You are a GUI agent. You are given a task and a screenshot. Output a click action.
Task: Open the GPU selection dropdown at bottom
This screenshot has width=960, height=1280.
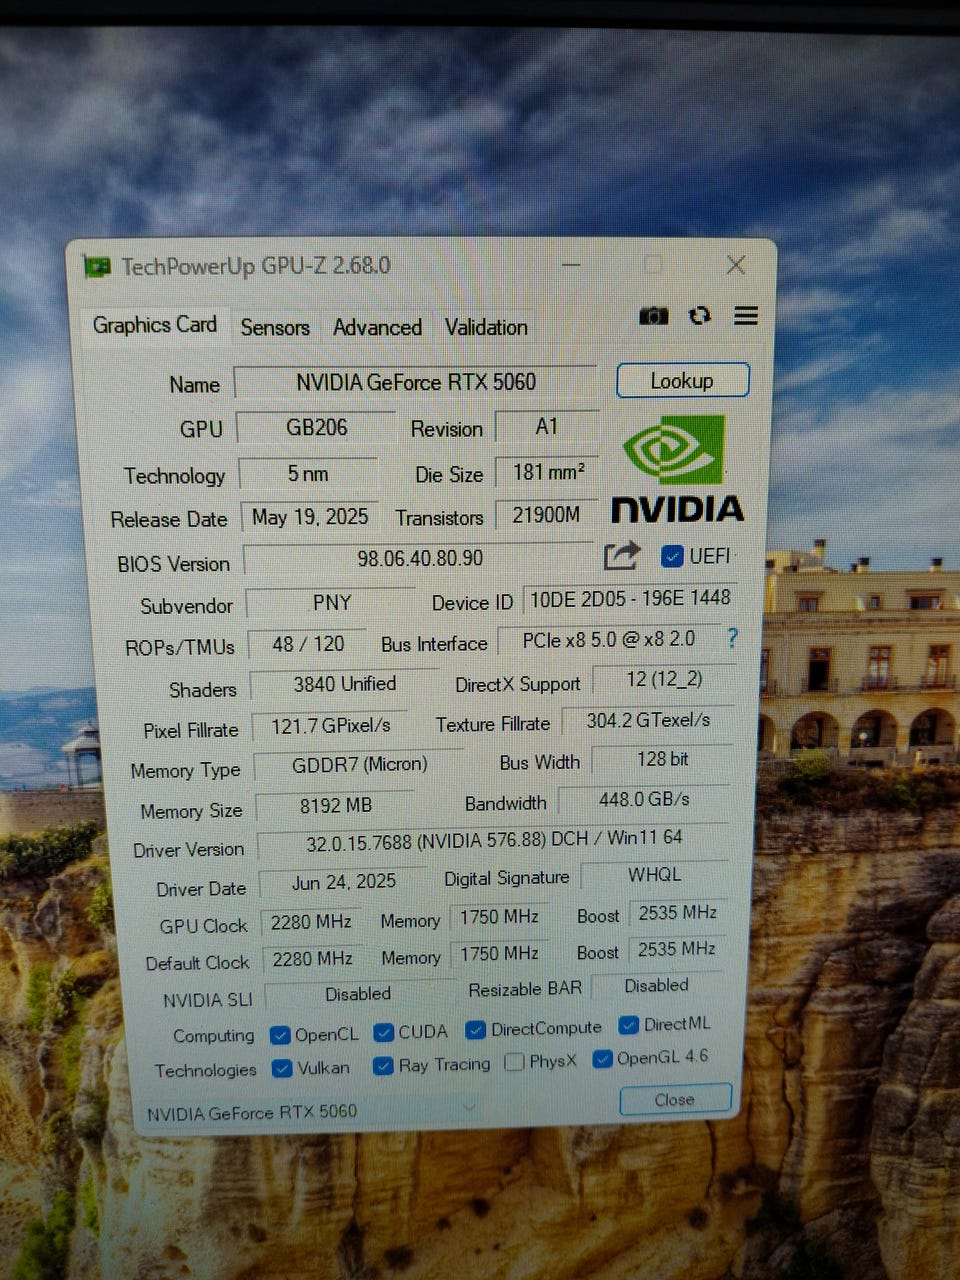coord(309,1111)
